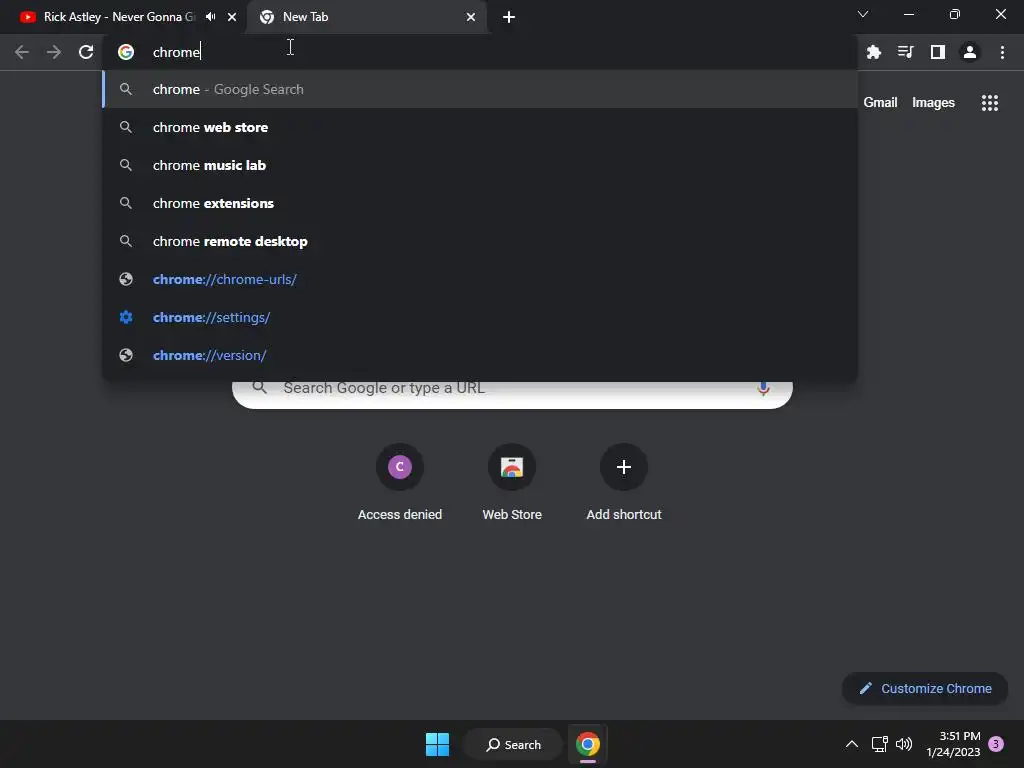This screenshot has height=768, width=1024.
Task: Toggle the side panel icon
Action: pyautogui.click(x=938, y=52)
